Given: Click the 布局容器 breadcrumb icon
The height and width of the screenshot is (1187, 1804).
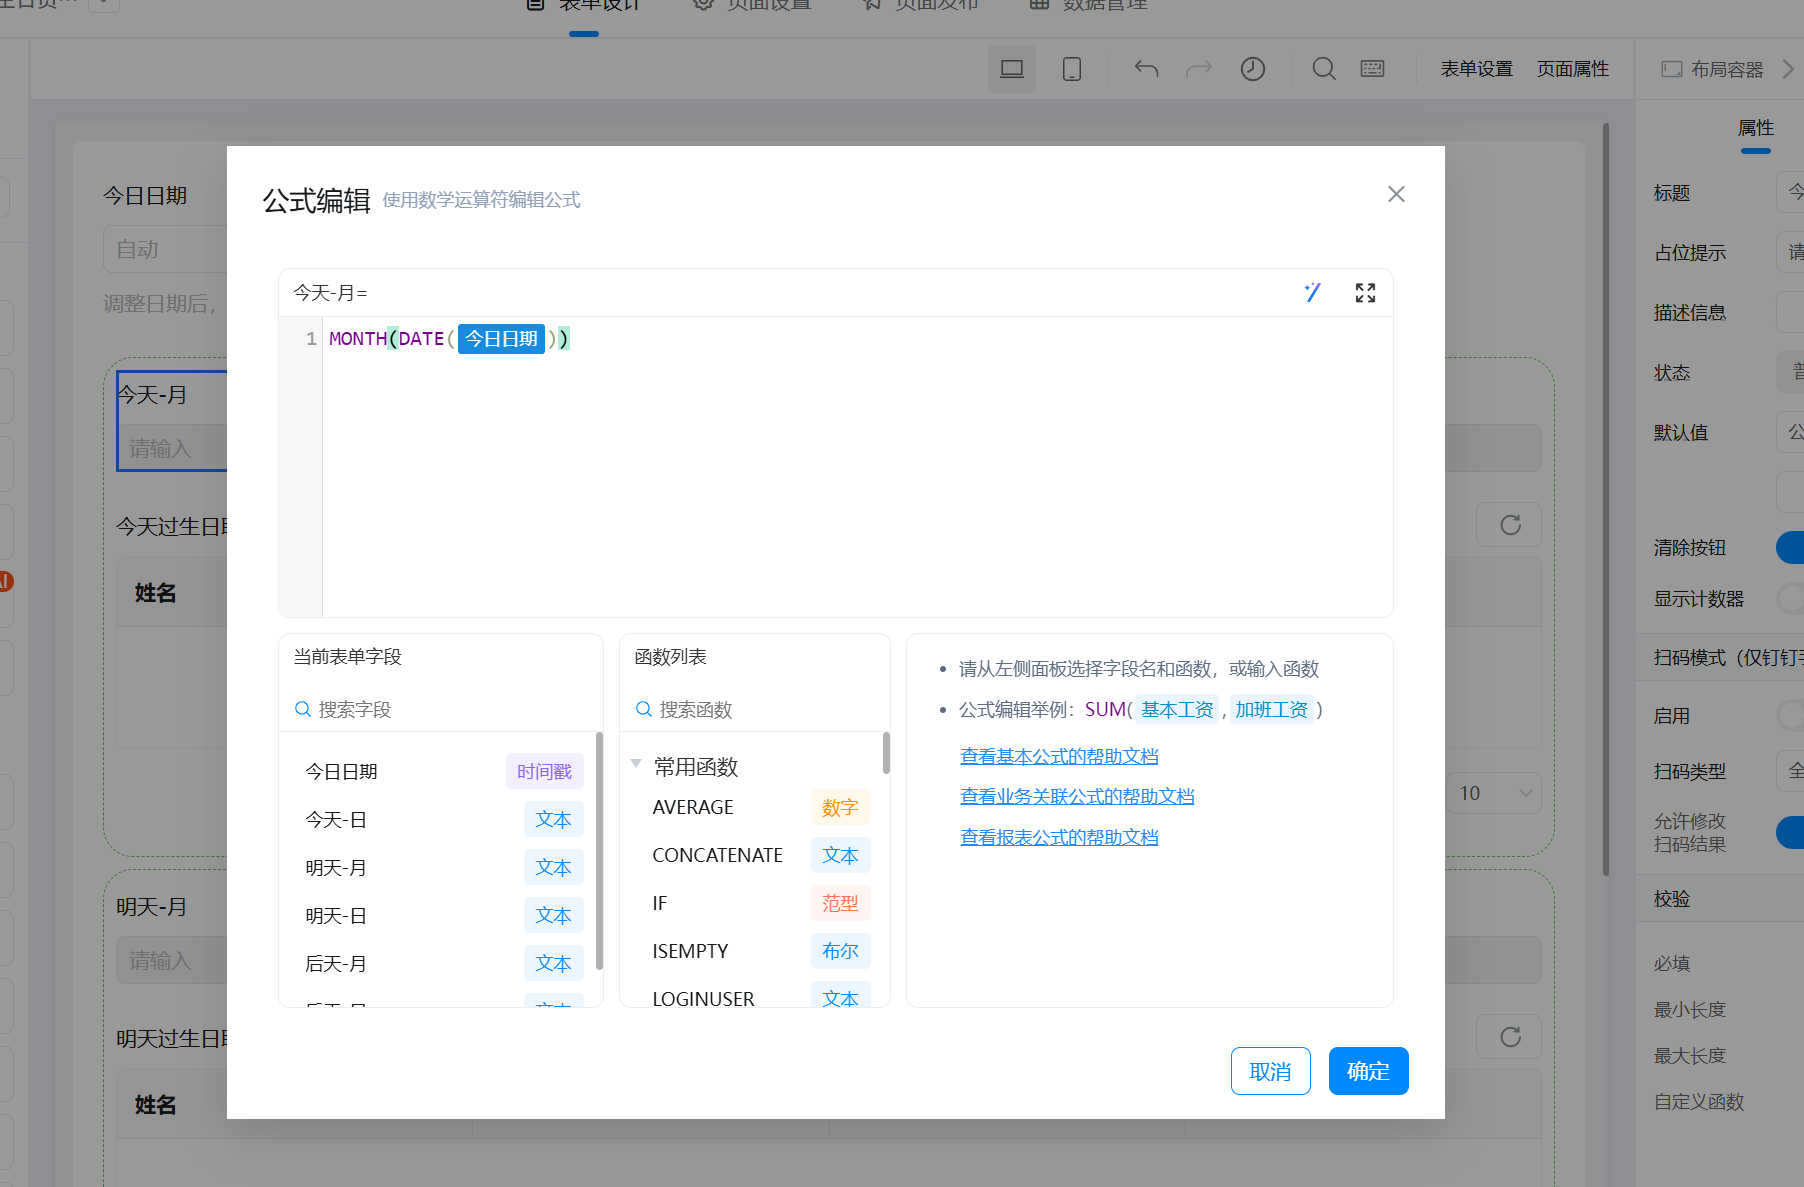Looking at the screenshot, I should pos(1672,69).
